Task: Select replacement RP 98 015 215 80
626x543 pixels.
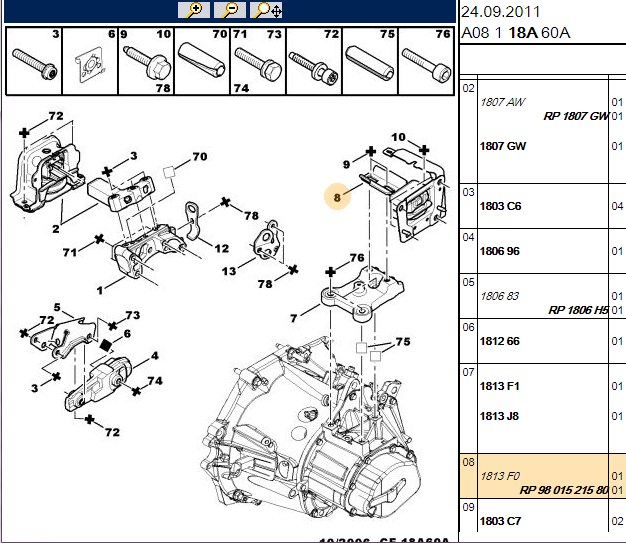Action: point(564,490)
